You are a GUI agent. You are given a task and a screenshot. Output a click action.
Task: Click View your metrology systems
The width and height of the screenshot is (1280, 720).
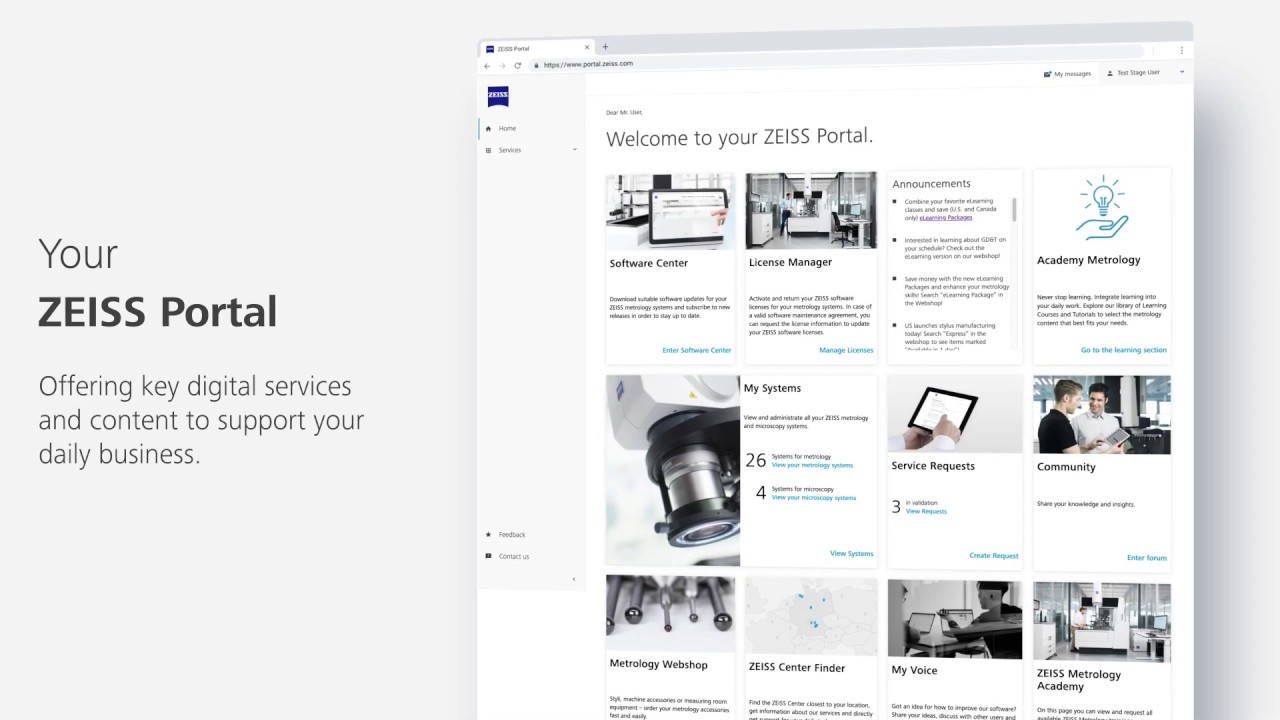click(x=812, y=465)
